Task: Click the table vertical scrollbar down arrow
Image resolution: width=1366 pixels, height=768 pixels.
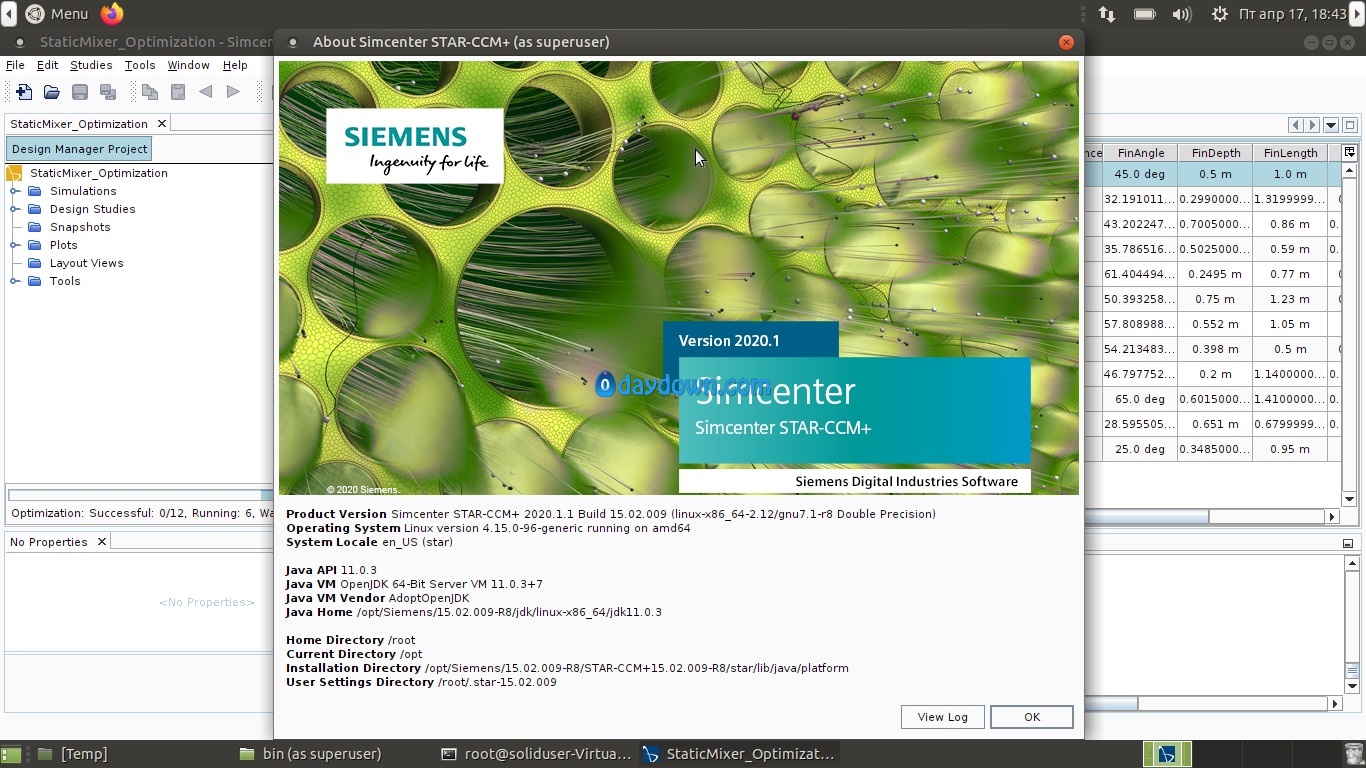Action: click(1349, 499)
